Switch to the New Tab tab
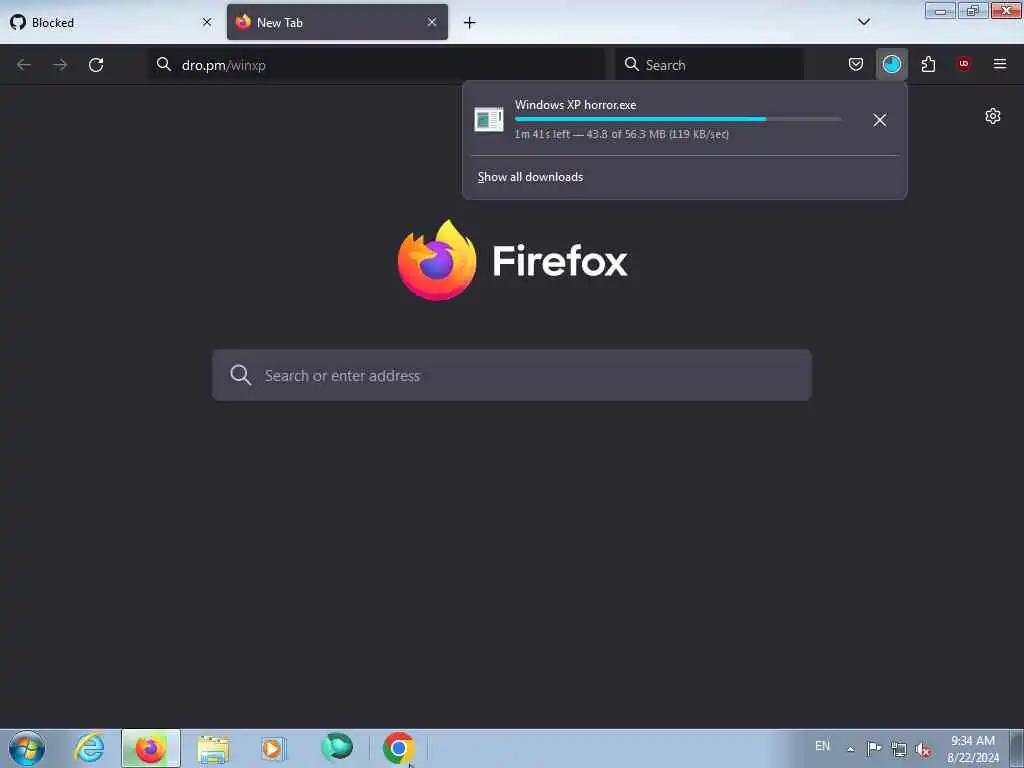 click(x=337, y=22)
